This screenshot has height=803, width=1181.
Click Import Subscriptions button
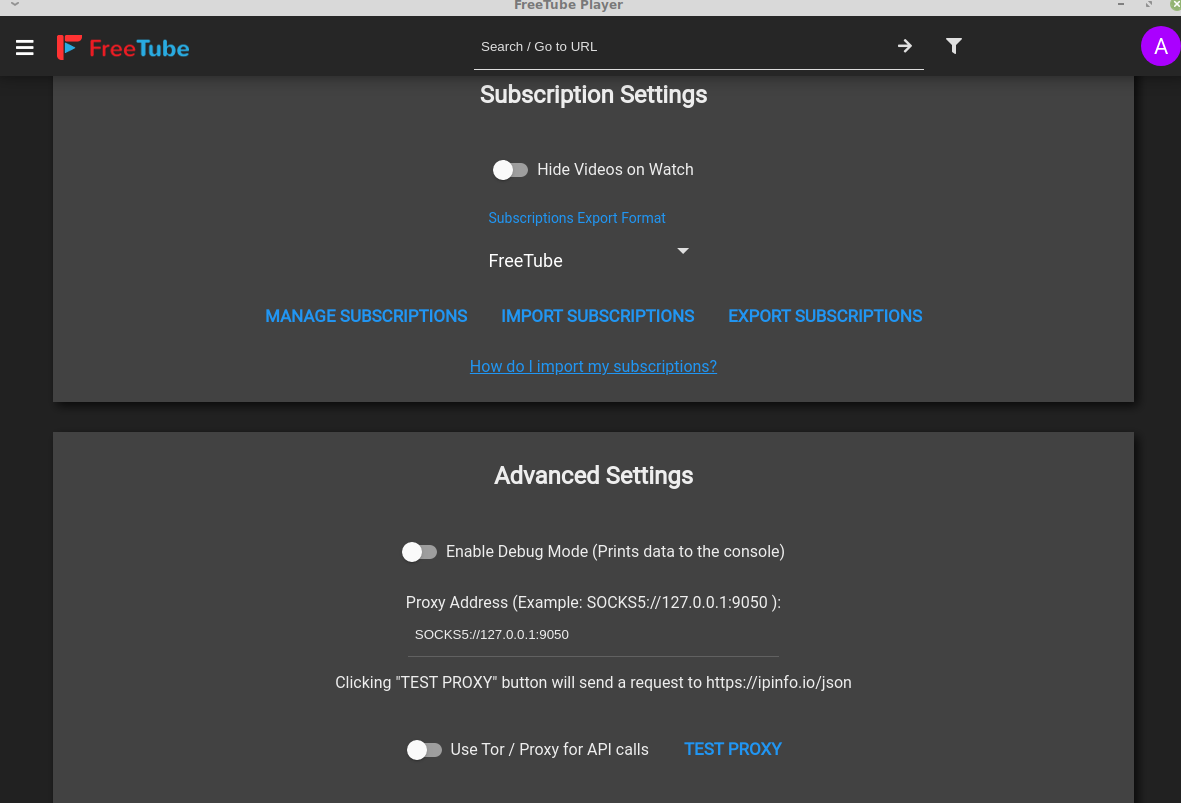(598, 316)
